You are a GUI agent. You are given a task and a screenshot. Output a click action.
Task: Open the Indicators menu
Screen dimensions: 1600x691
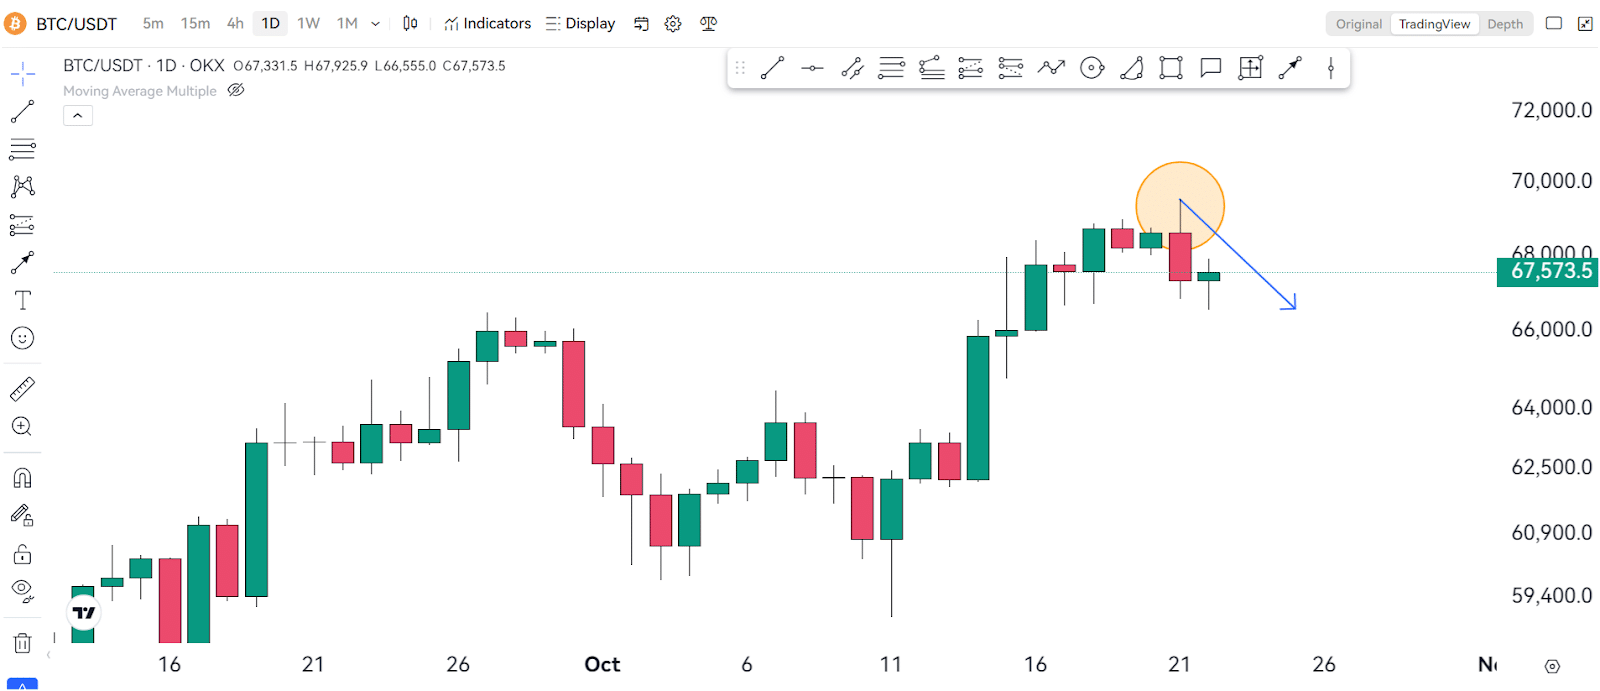[488, 23]
